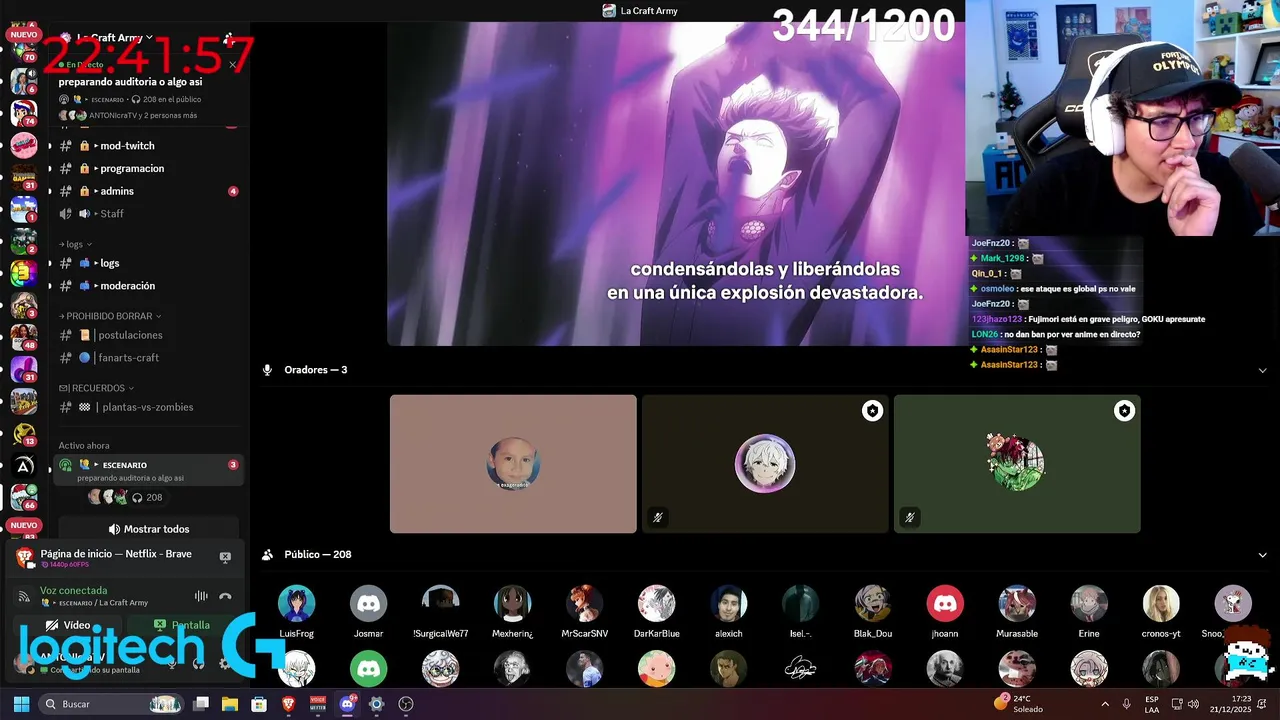Select the white-haired speaker tile
1280x720 pixels.
click(765, 464)
